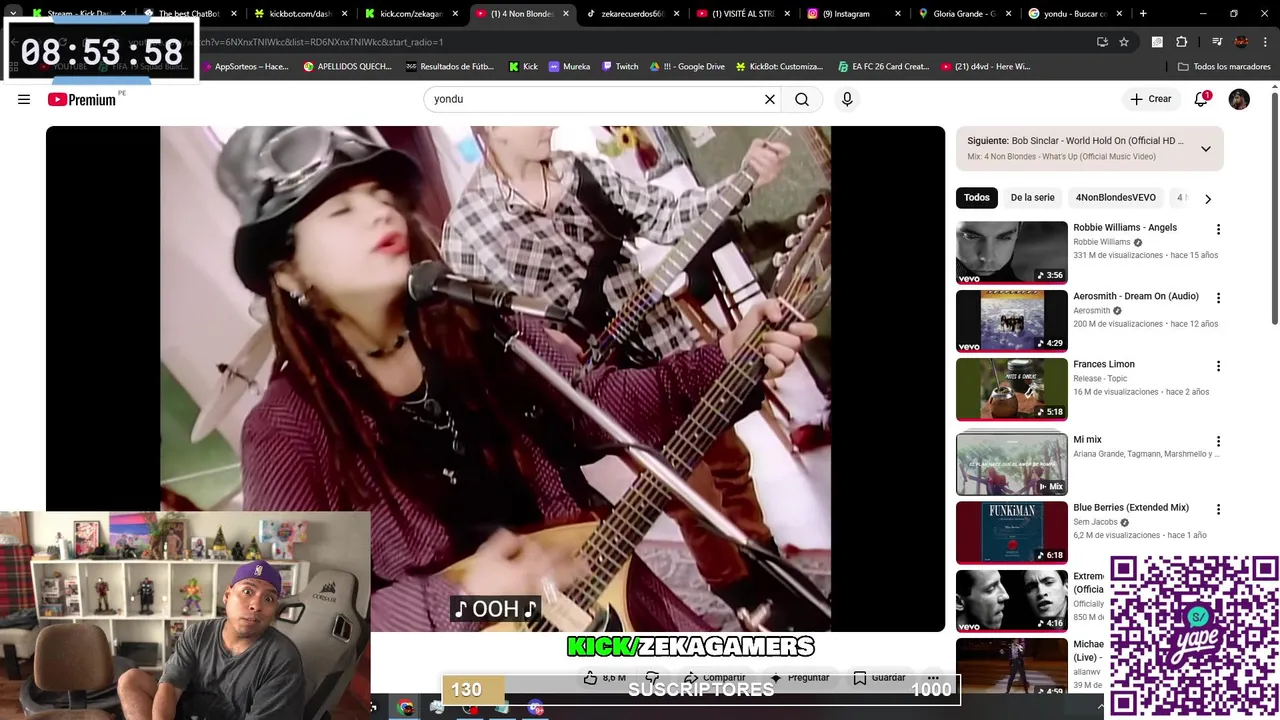Open Twitch bookmark in bookmarks bar

coord(620,66)
